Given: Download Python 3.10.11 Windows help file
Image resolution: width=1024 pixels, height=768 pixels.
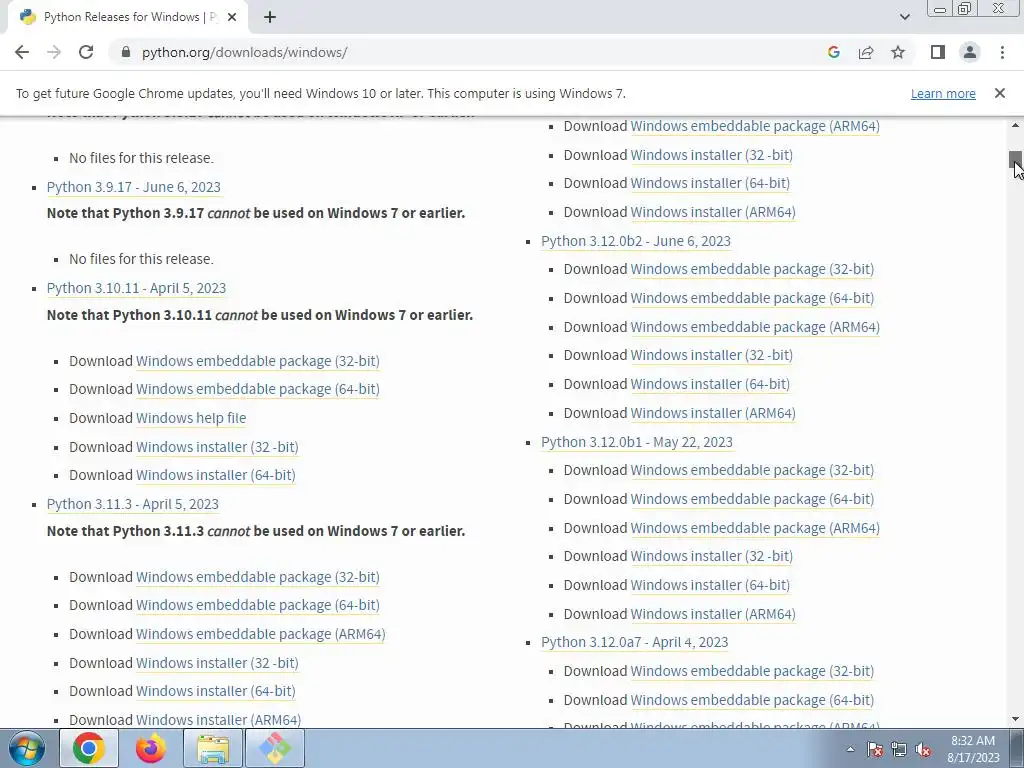Looking at the screenshot, I should (191, 418).
